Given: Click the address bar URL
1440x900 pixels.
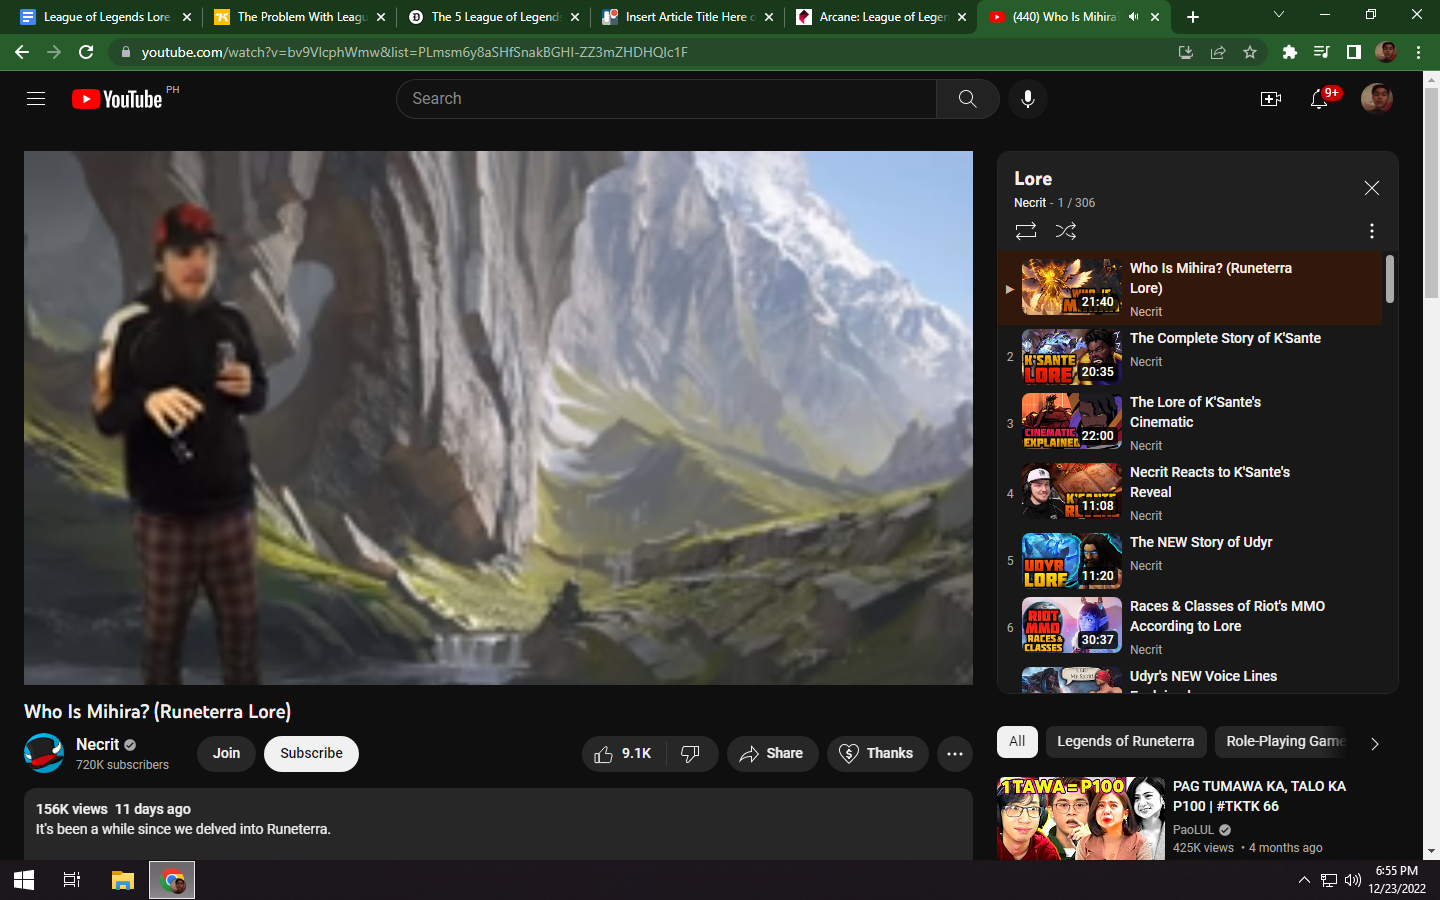Looking at the screenshot, I should [414, 52].
